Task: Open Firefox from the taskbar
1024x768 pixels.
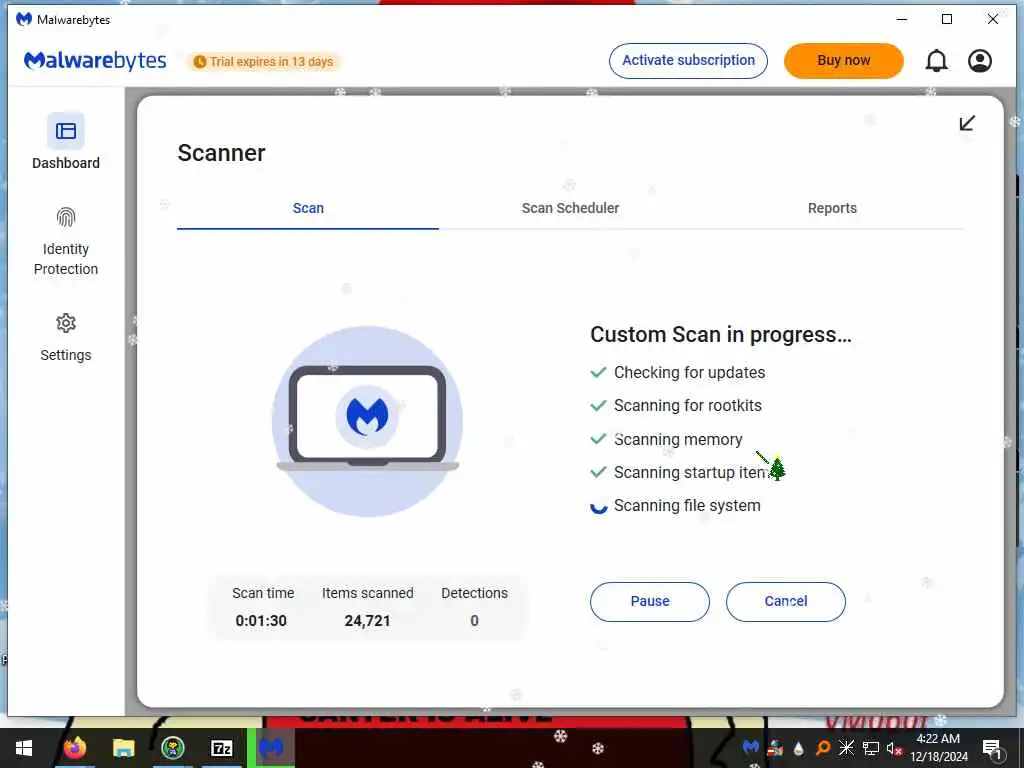Action: (x=75, y=748)
